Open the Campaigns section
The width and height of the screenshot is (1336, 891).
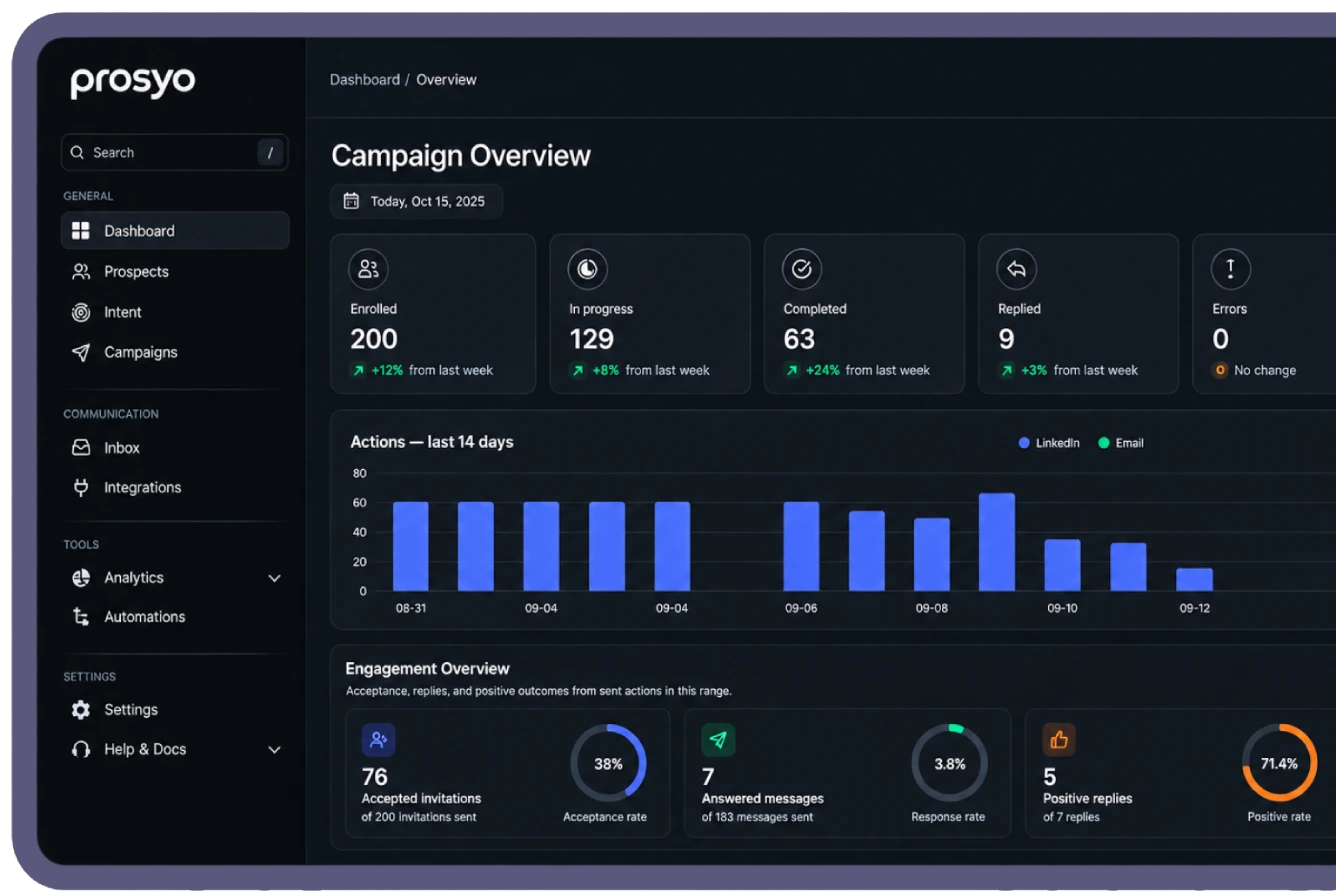point(175,352)
